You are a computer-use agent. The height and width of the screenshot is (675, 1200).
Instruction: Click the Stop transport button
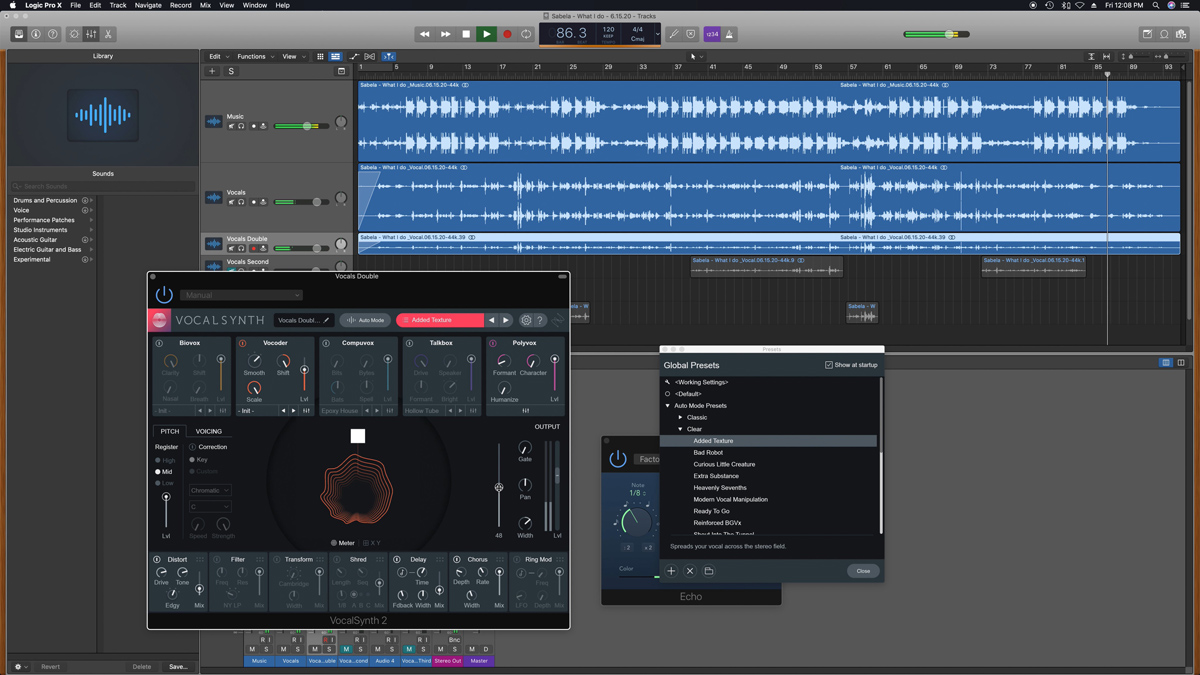[x=466, y=34]
